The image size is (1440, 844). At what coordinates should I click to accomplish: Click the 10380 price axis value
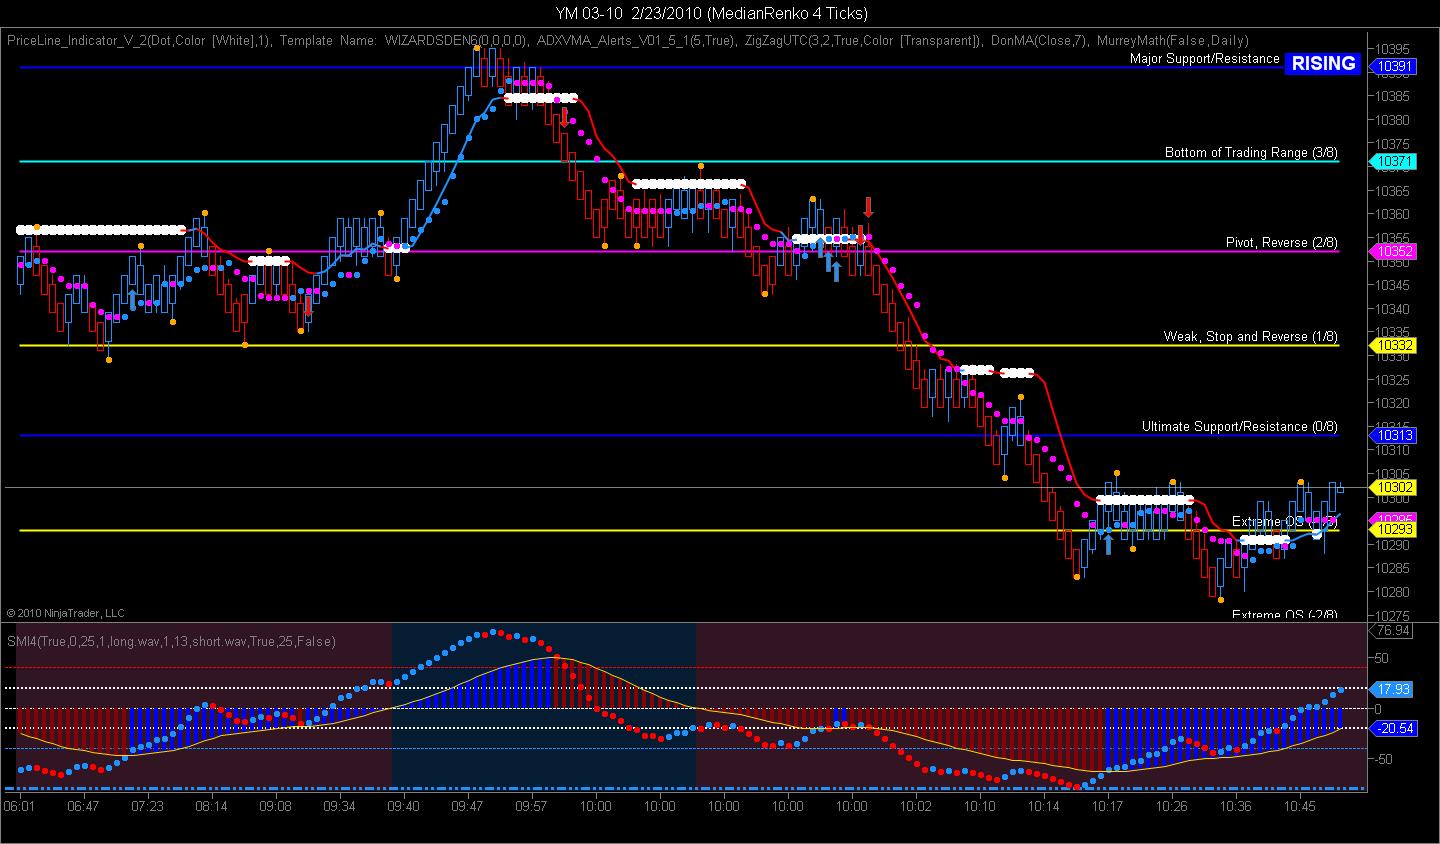pyautogui.click(x=1392, y=119)
